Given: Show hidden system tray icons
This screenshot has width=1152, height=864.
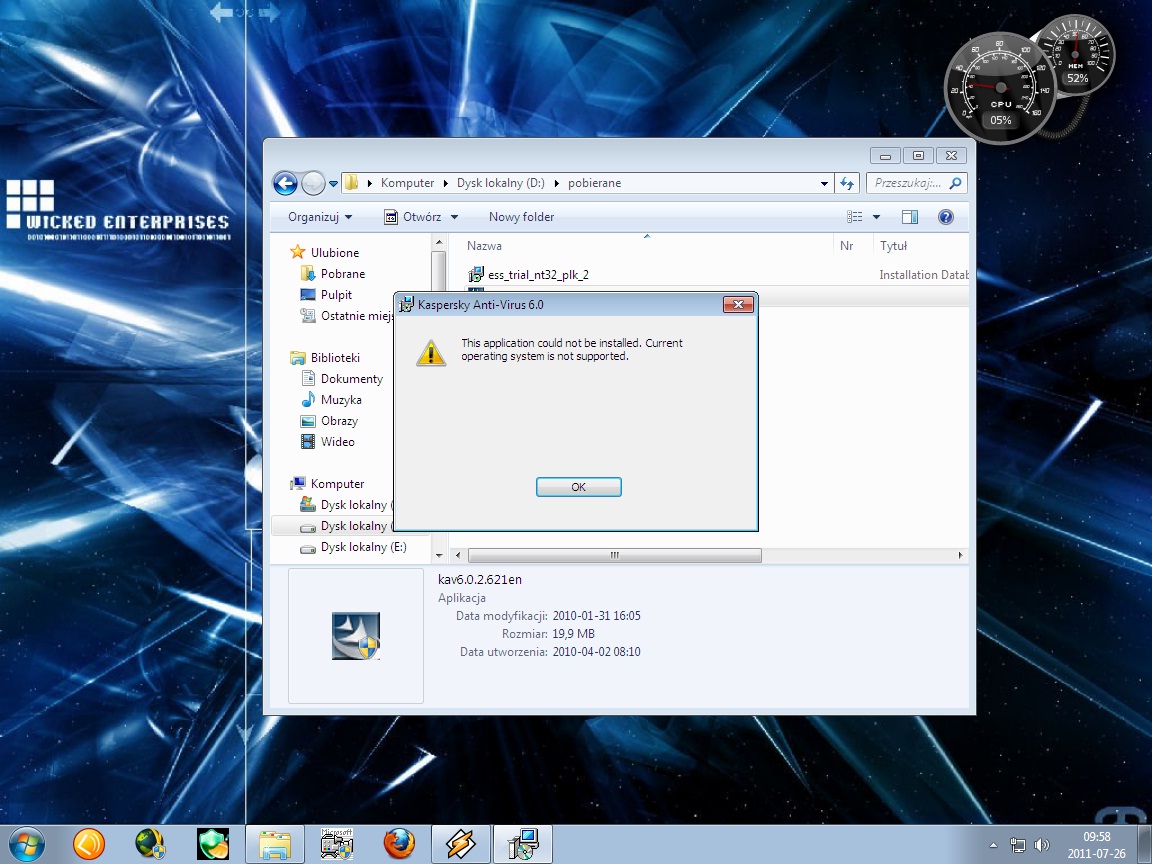Looking at the screenshot, I should tap(993, 845).
